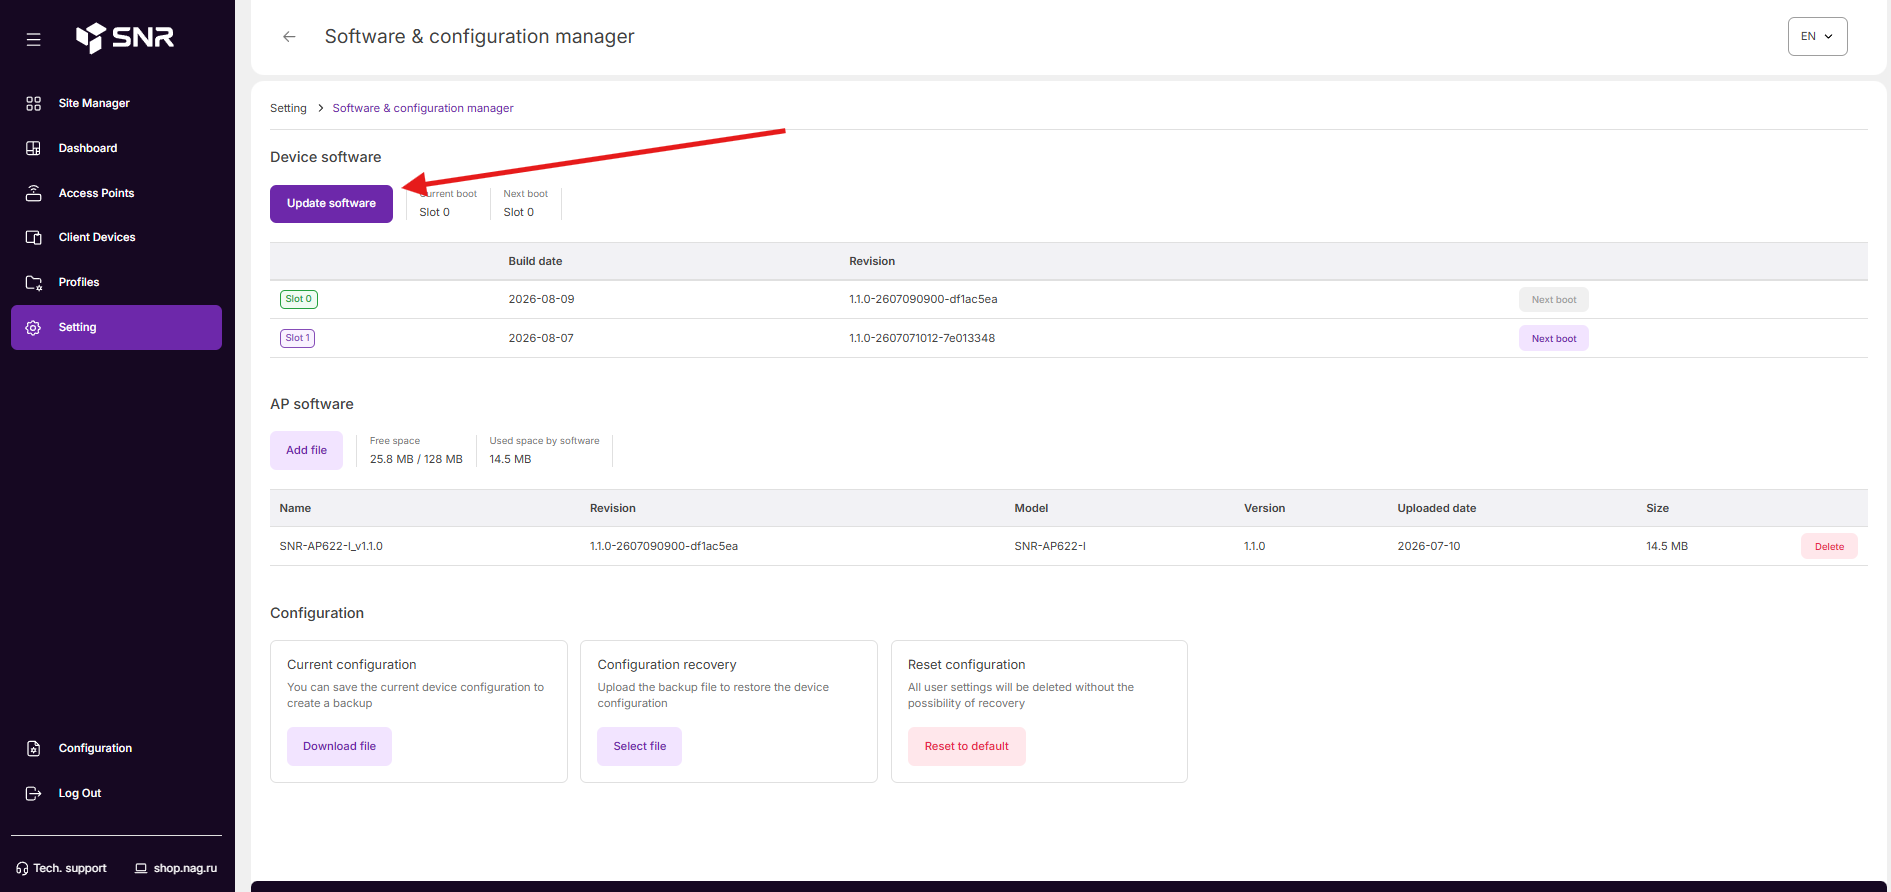Screen dimensions: 1891x892
Task: Click the shop.nag.ru laptop icon
Action: [x=141, y=868]
